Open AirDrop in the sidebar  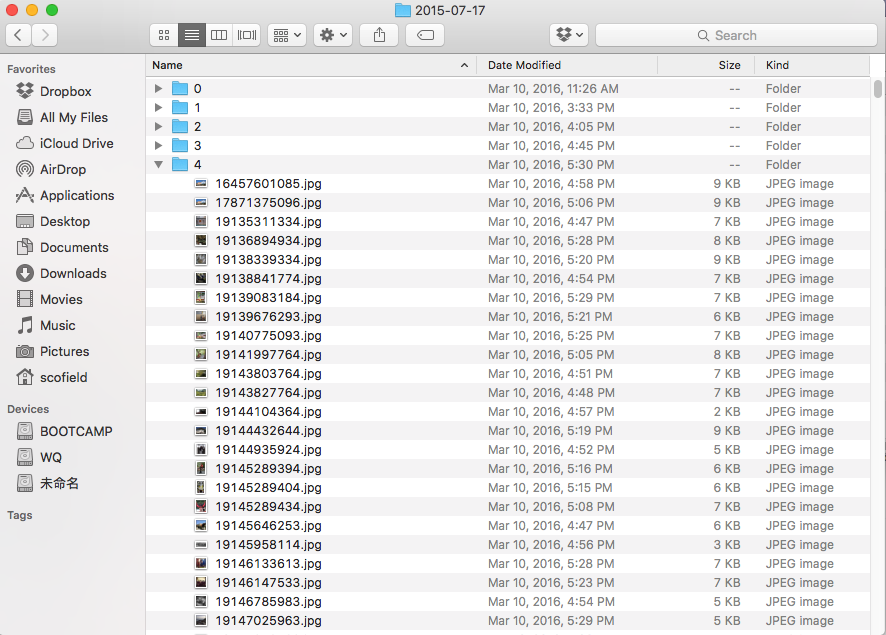[x=62, y=170]
